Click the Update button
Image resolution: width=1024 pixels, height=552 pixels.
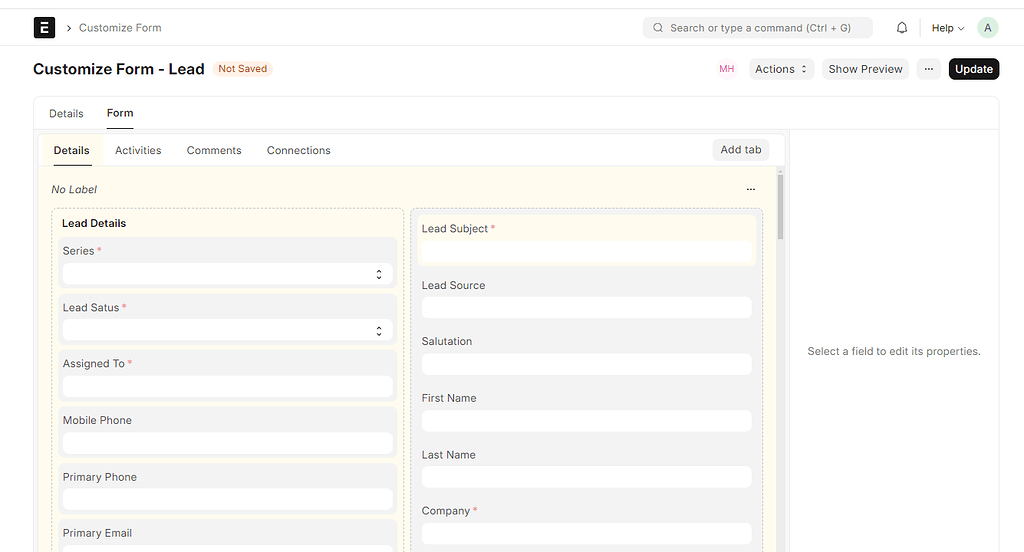pos(974,69)
